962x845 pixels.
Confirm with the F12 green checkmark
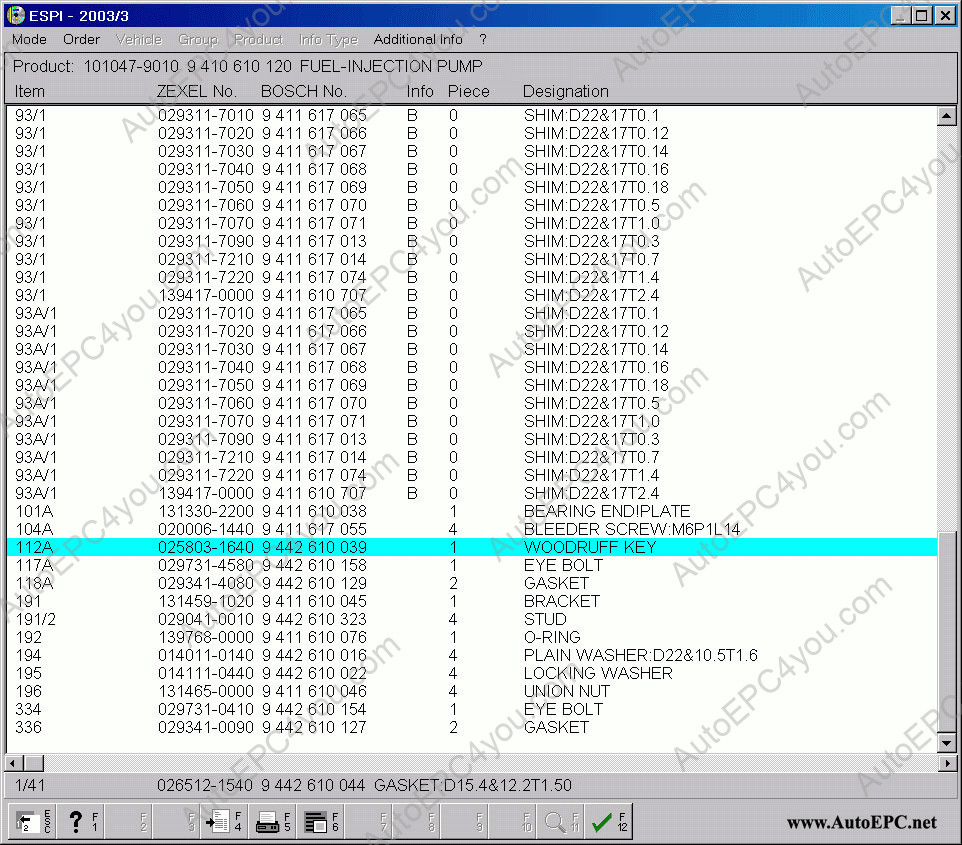[x=609, y=822]
